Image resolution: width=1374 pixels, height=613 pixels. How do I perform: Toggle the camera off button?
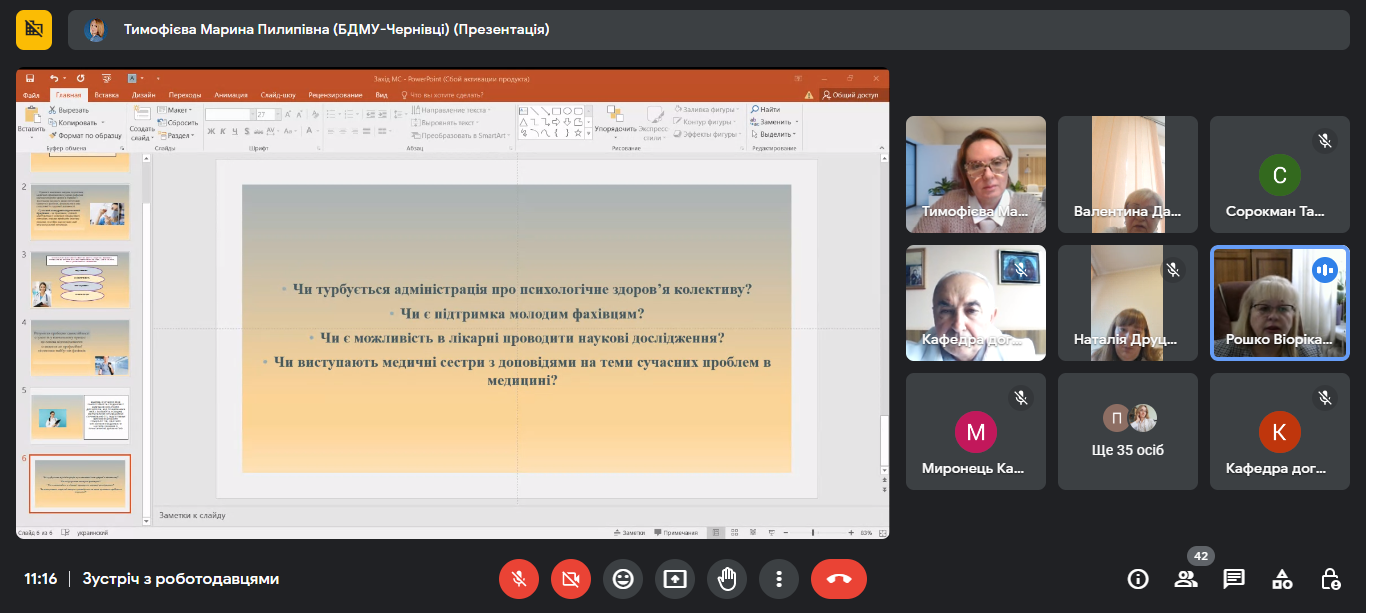(x=571, y=578)
